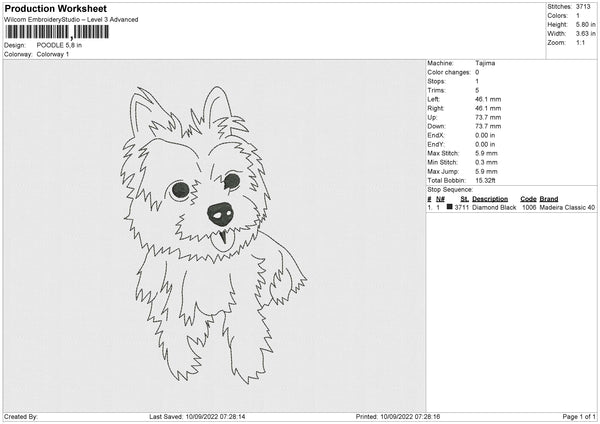
Task: Click the Height value 5.80 in
Action: pyautogui.click(x=585, y=24)
